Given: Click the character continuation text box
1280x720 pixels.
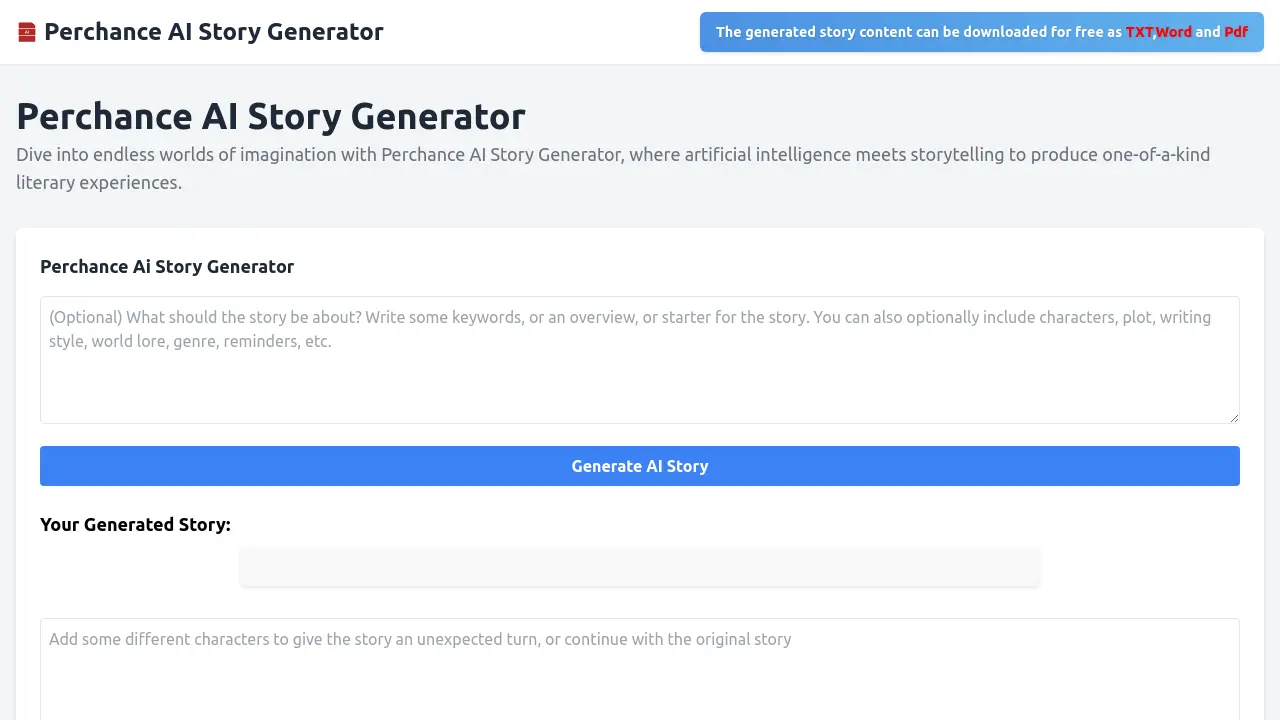Looking at the screenshot, I should click(x=640, y=670).
